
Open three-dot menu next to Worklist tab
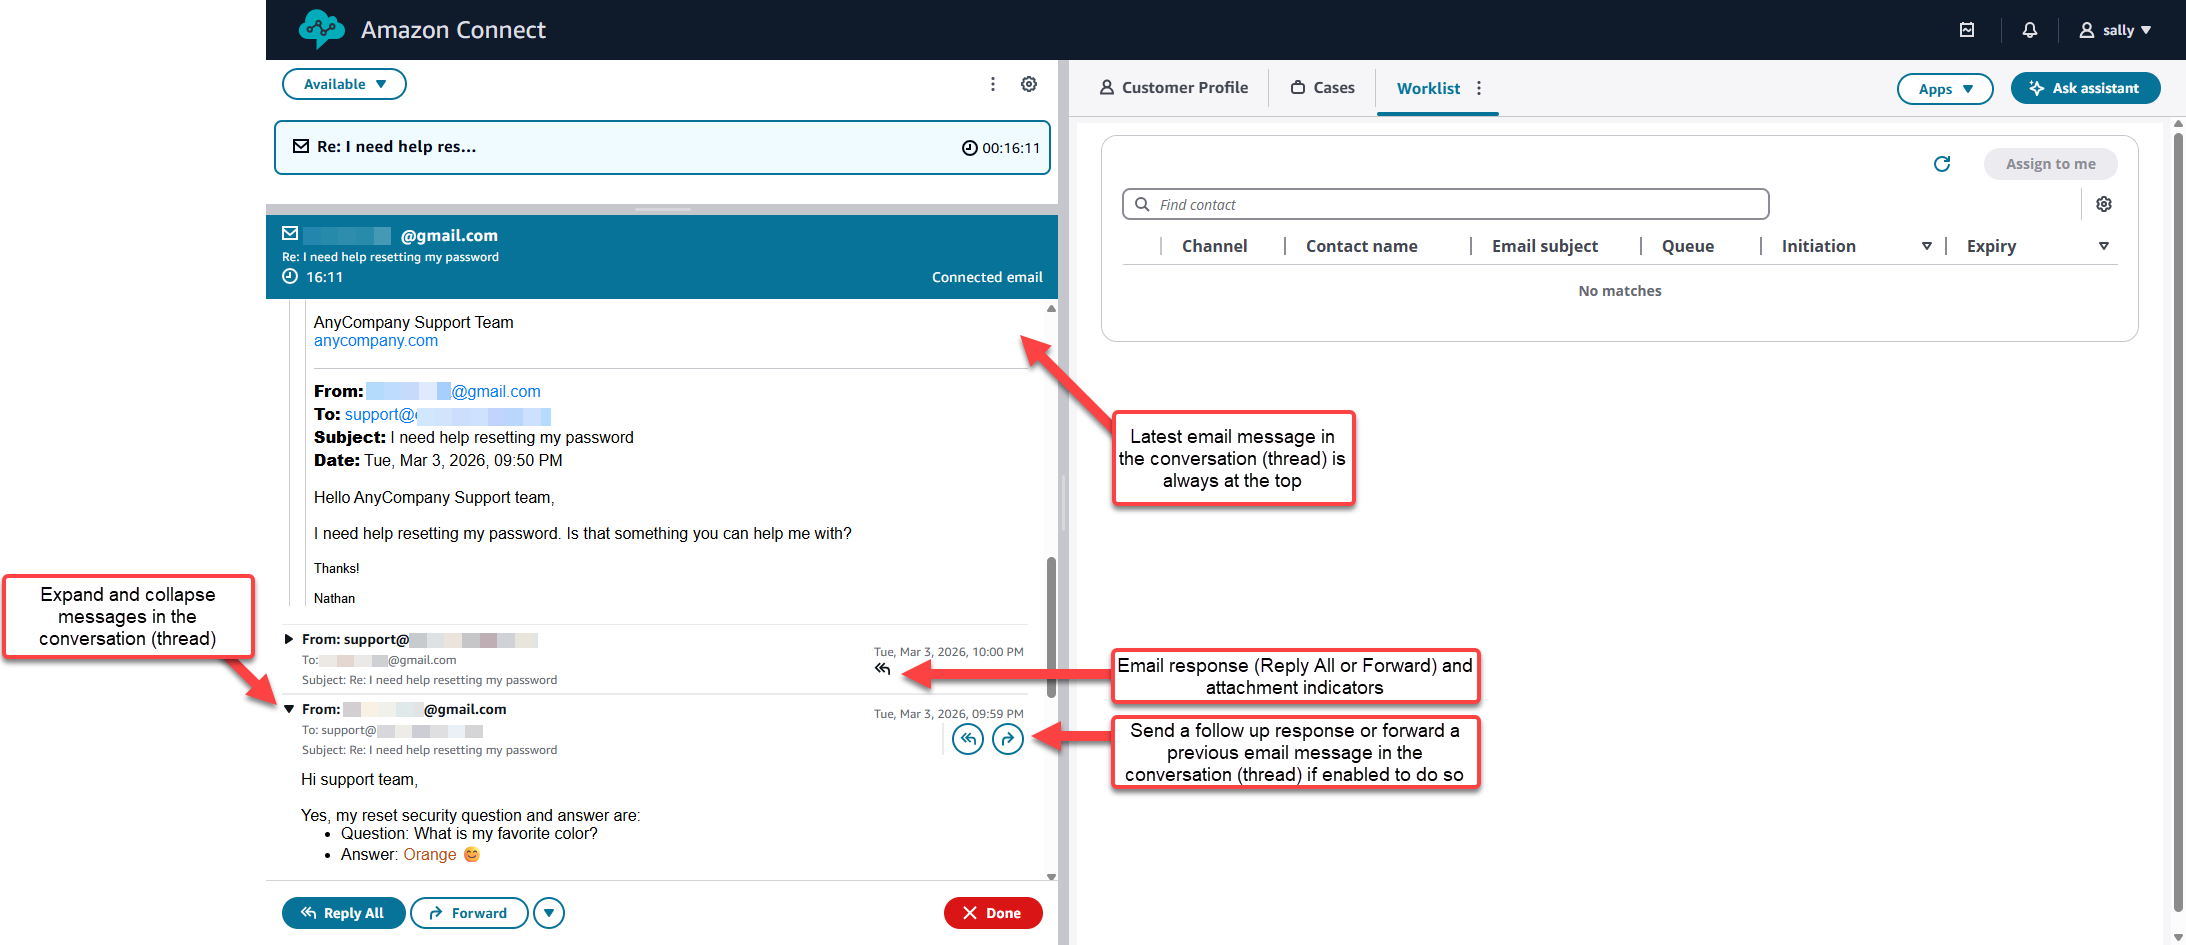pyautogui.click(x=1479, y=88)
